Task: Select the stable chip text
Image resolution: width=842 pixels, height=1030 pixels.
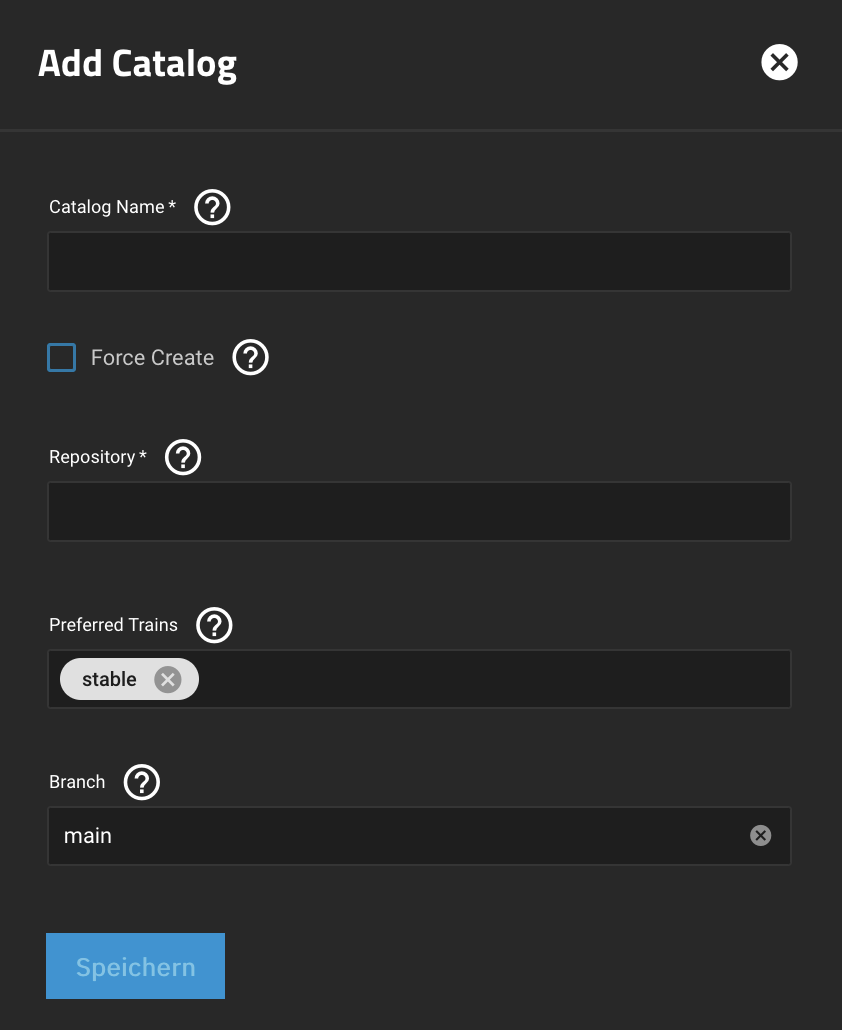Action: pos(109,680)
